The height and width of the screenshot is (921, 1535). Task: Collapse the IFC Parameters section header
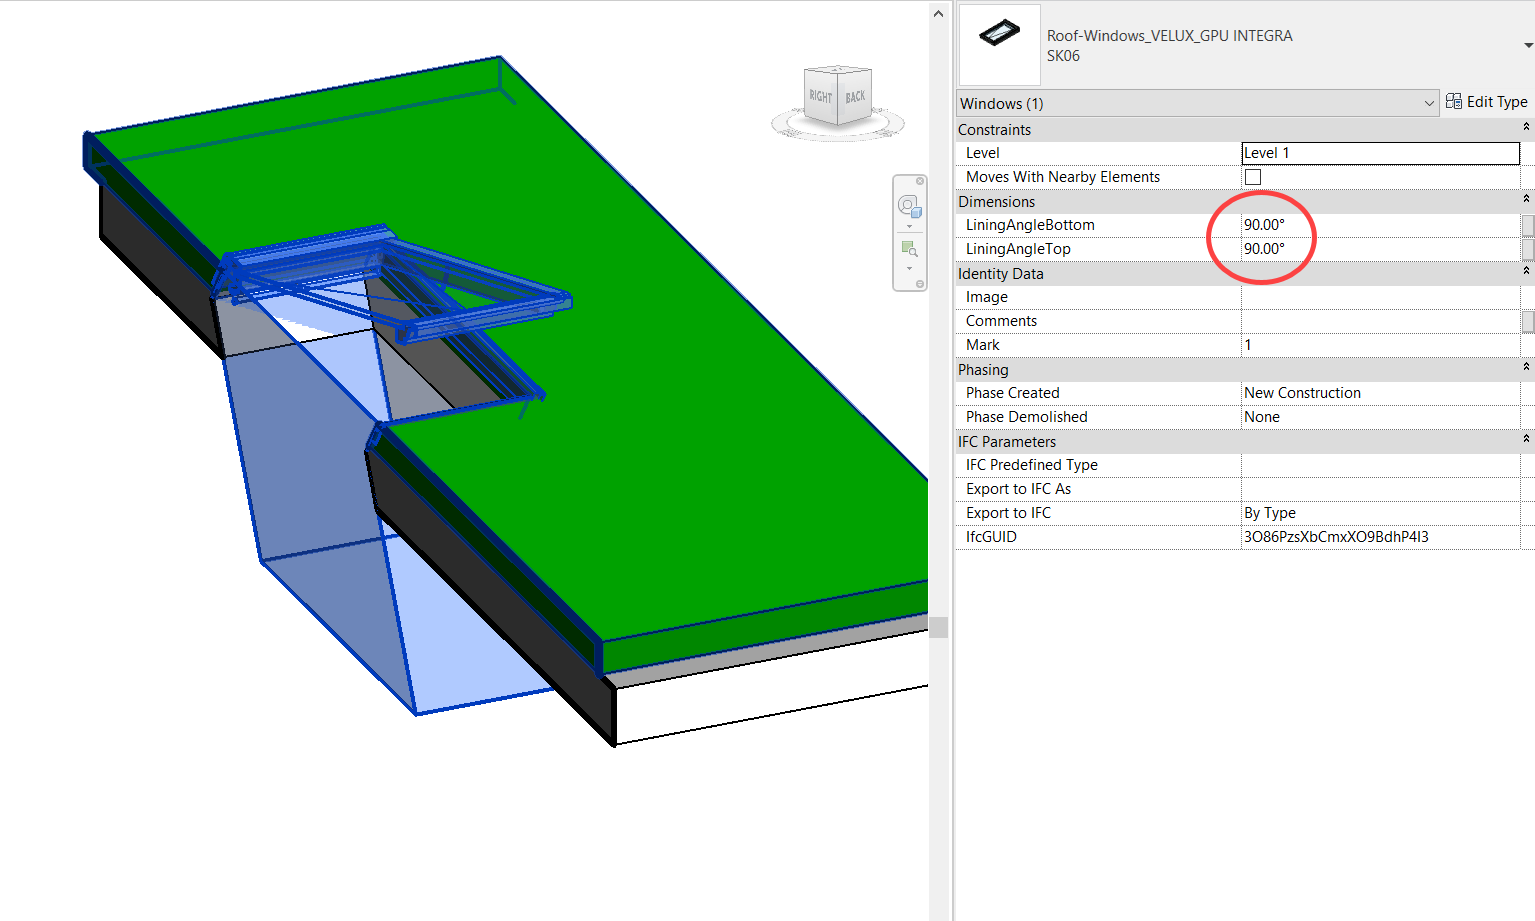[x=1525, y=439]
